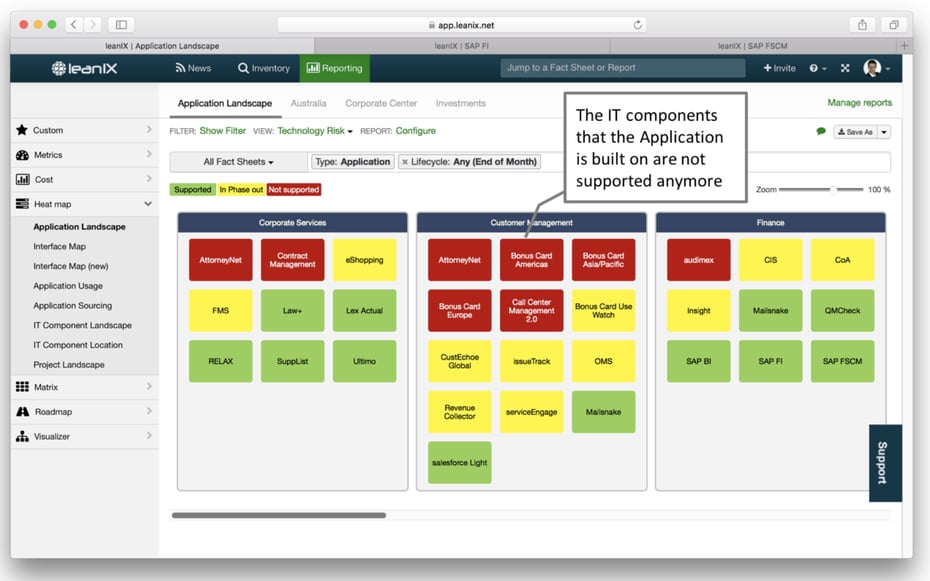Open Application Usage in the sidebar
Screen dimensions: 930x581
coord(68,286)
